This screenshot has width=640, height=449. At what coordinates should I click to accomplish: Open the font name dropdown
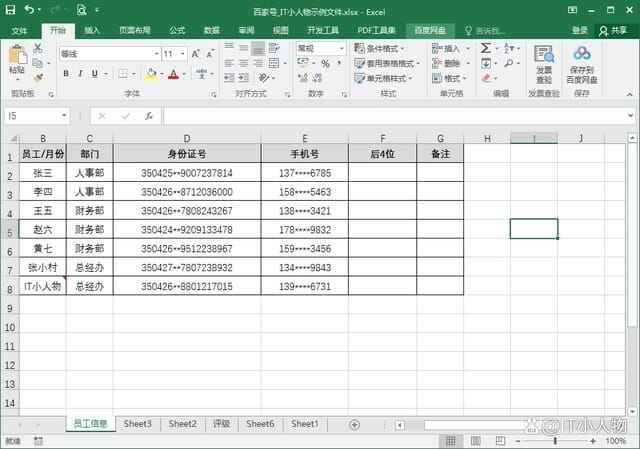tap(156, 53)
